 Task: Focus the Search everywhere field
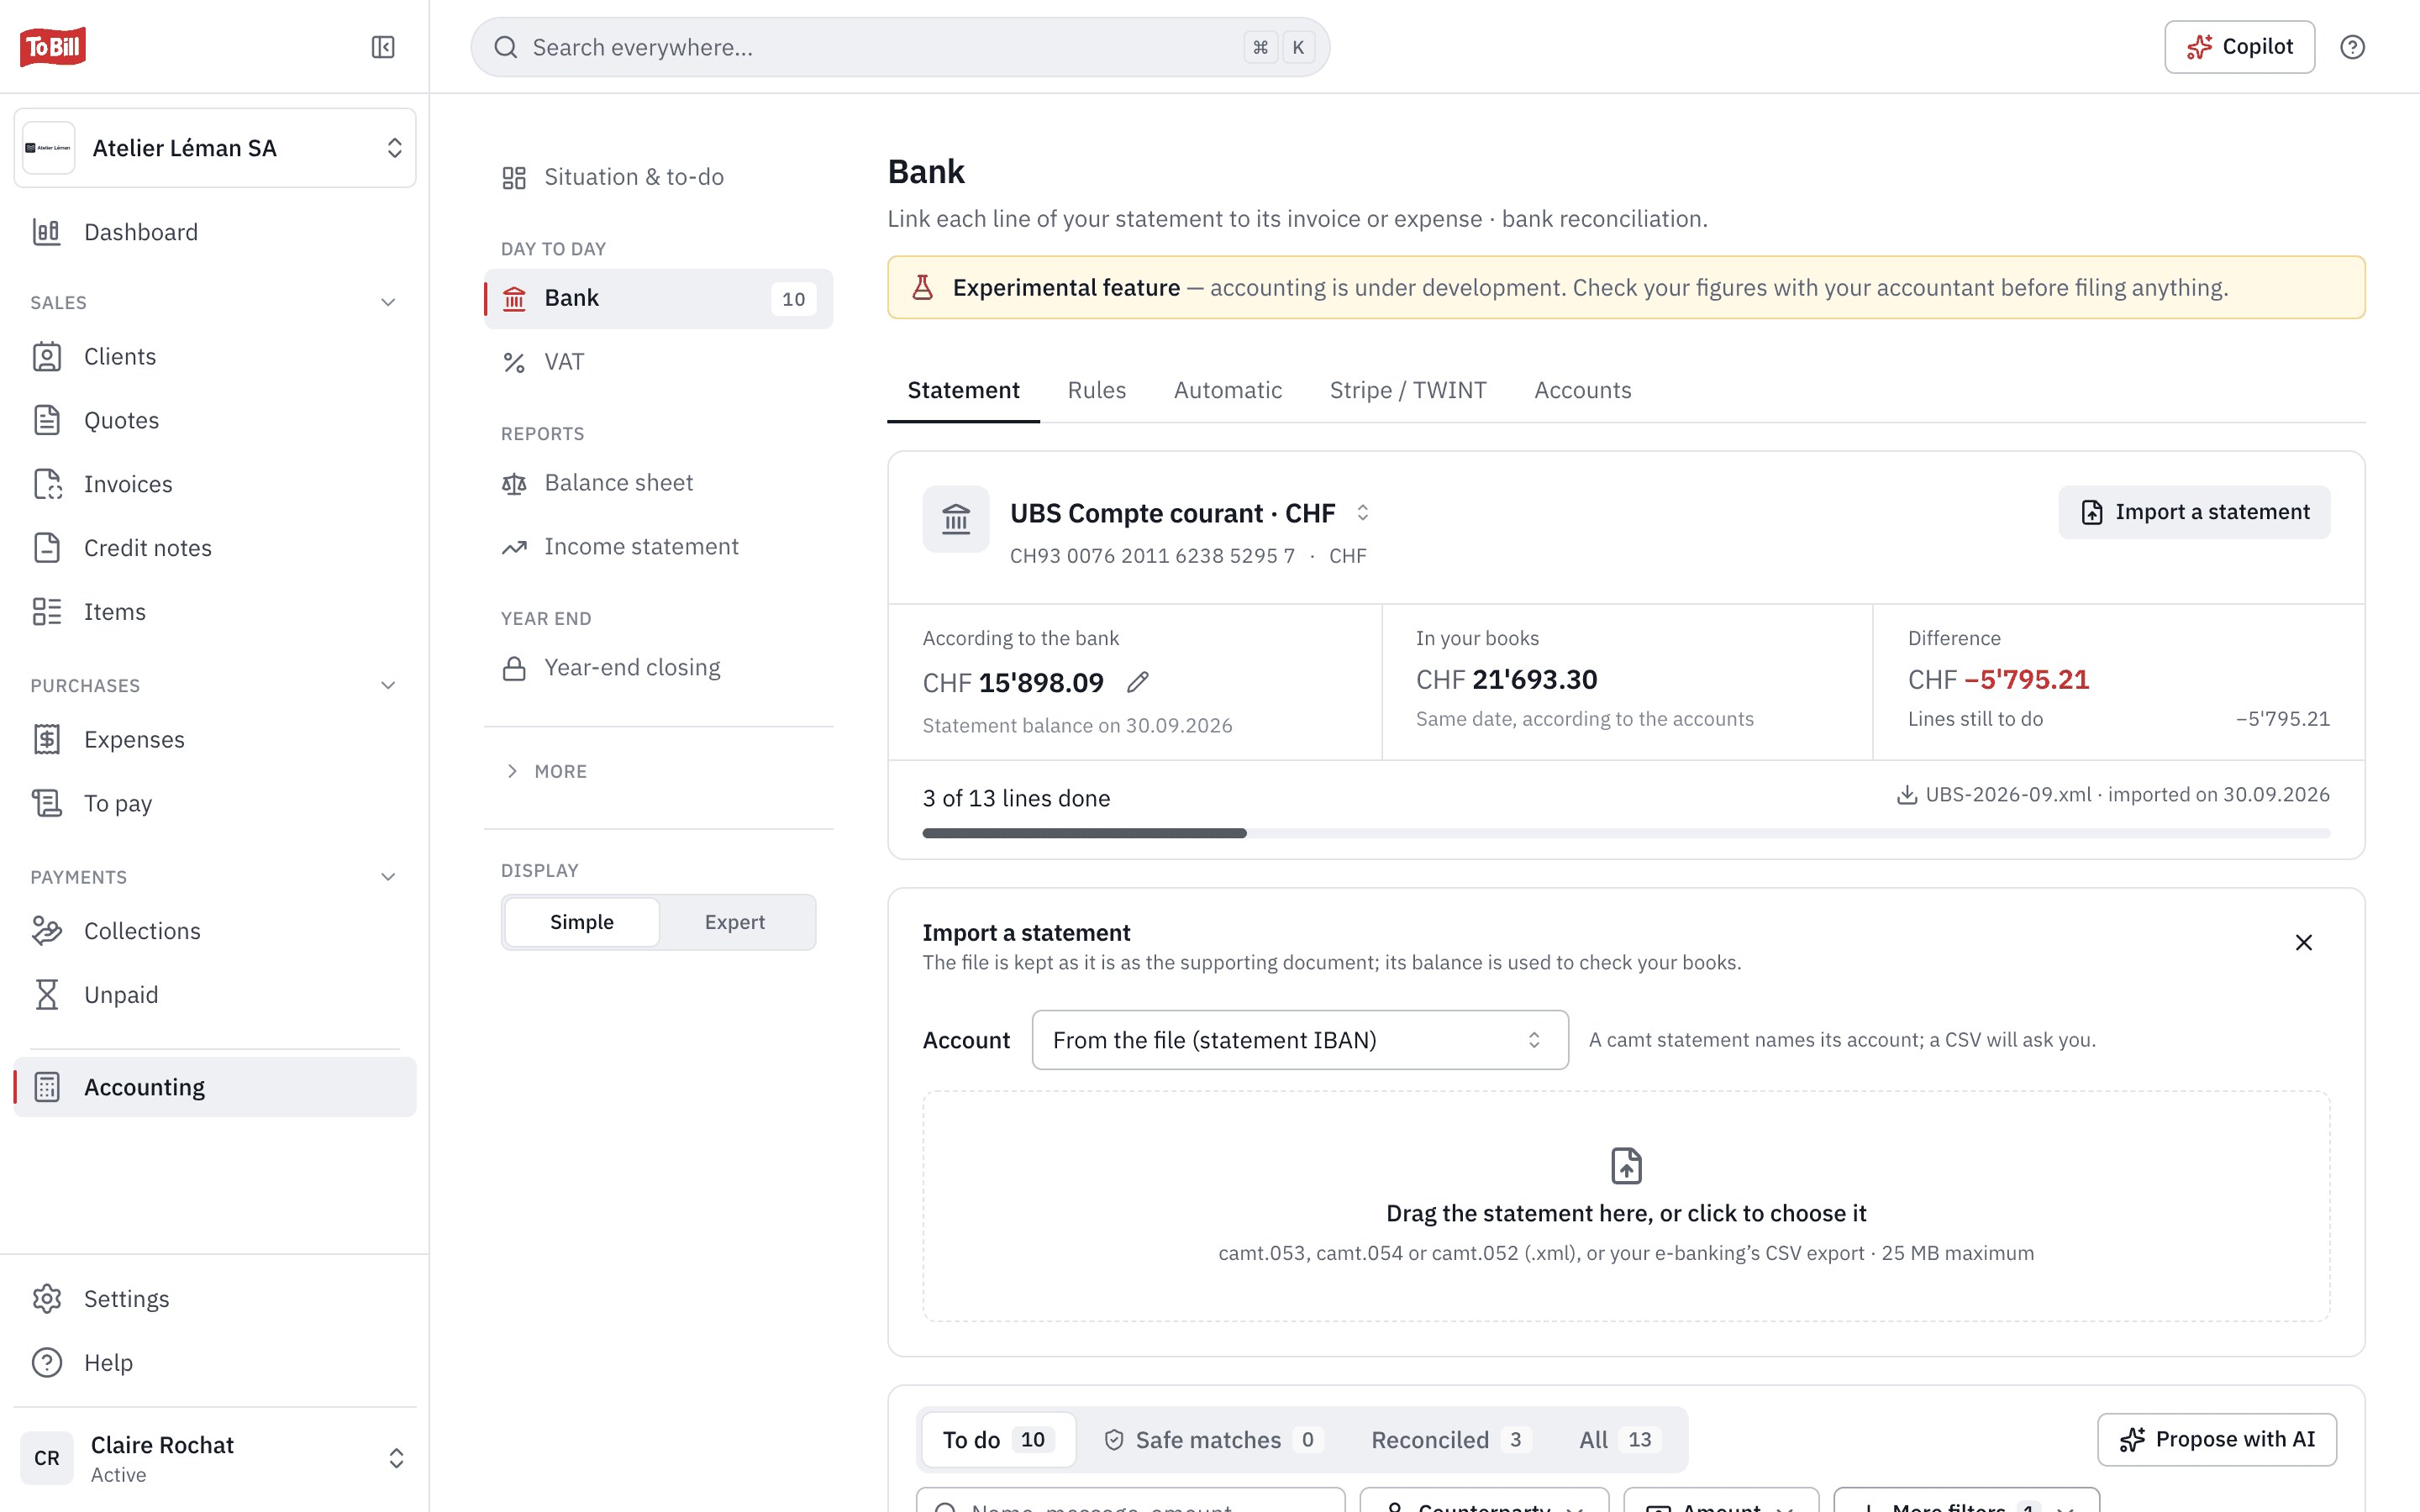pos(900,47)
